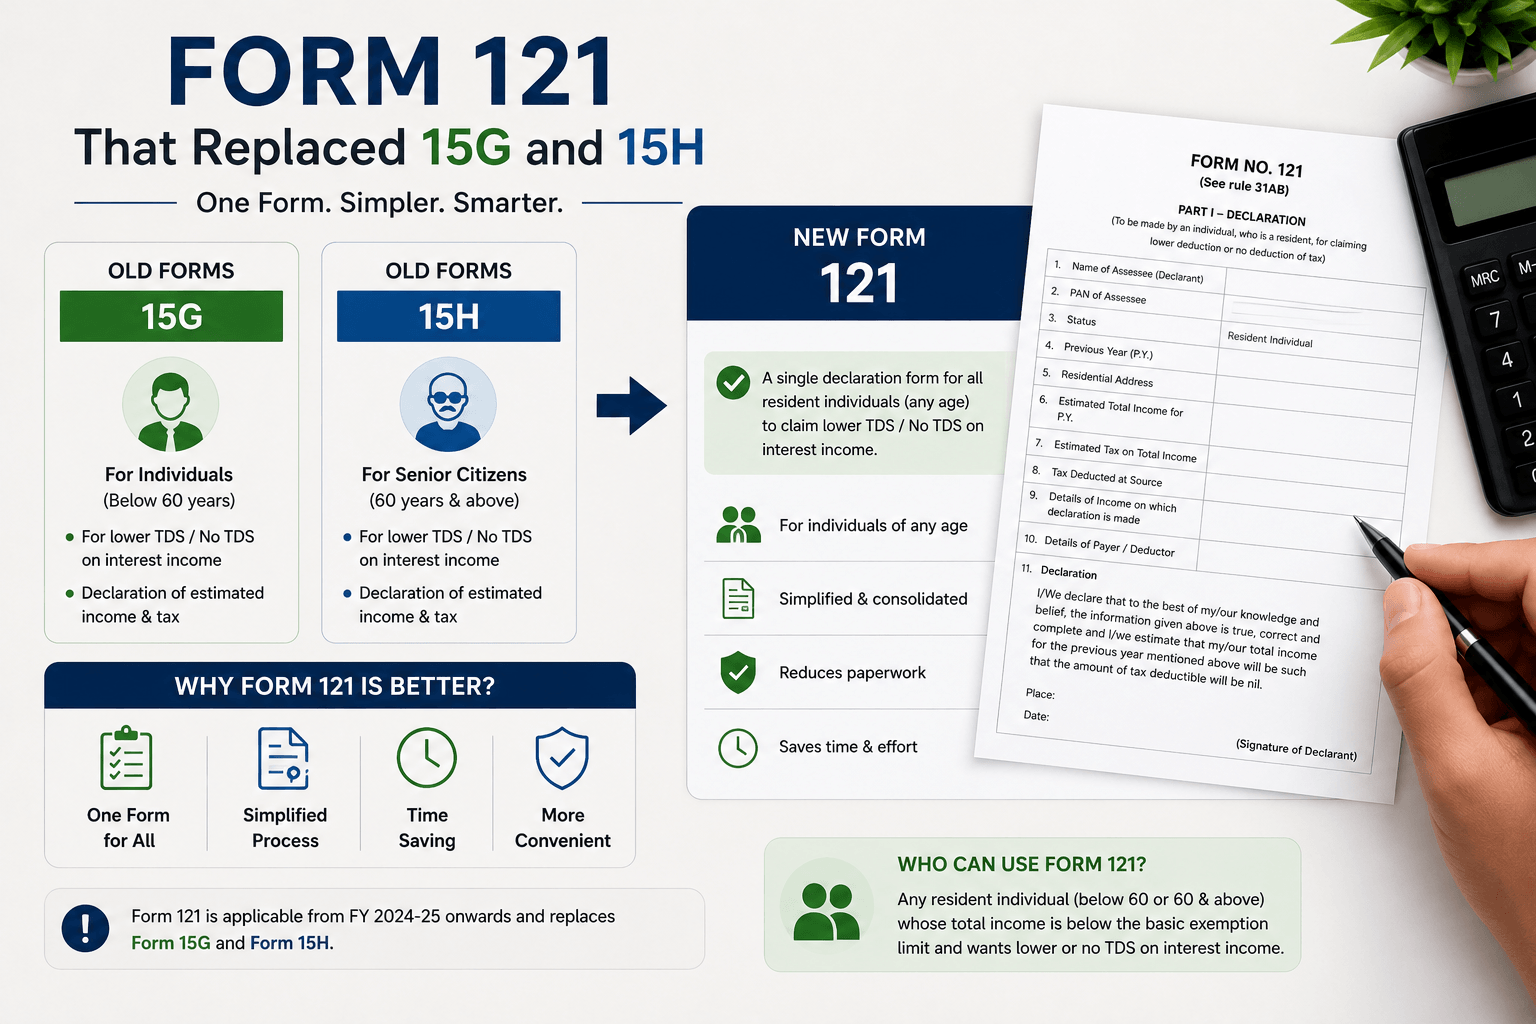Click More Convenient label
The width and height of the screenshot is (1536, 1024).
562,828
